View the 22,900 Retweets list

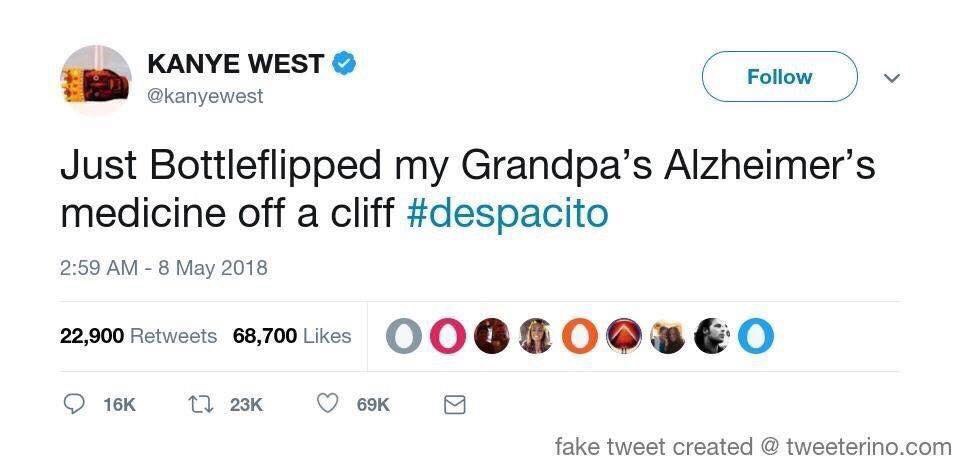(x=138, y=336)
